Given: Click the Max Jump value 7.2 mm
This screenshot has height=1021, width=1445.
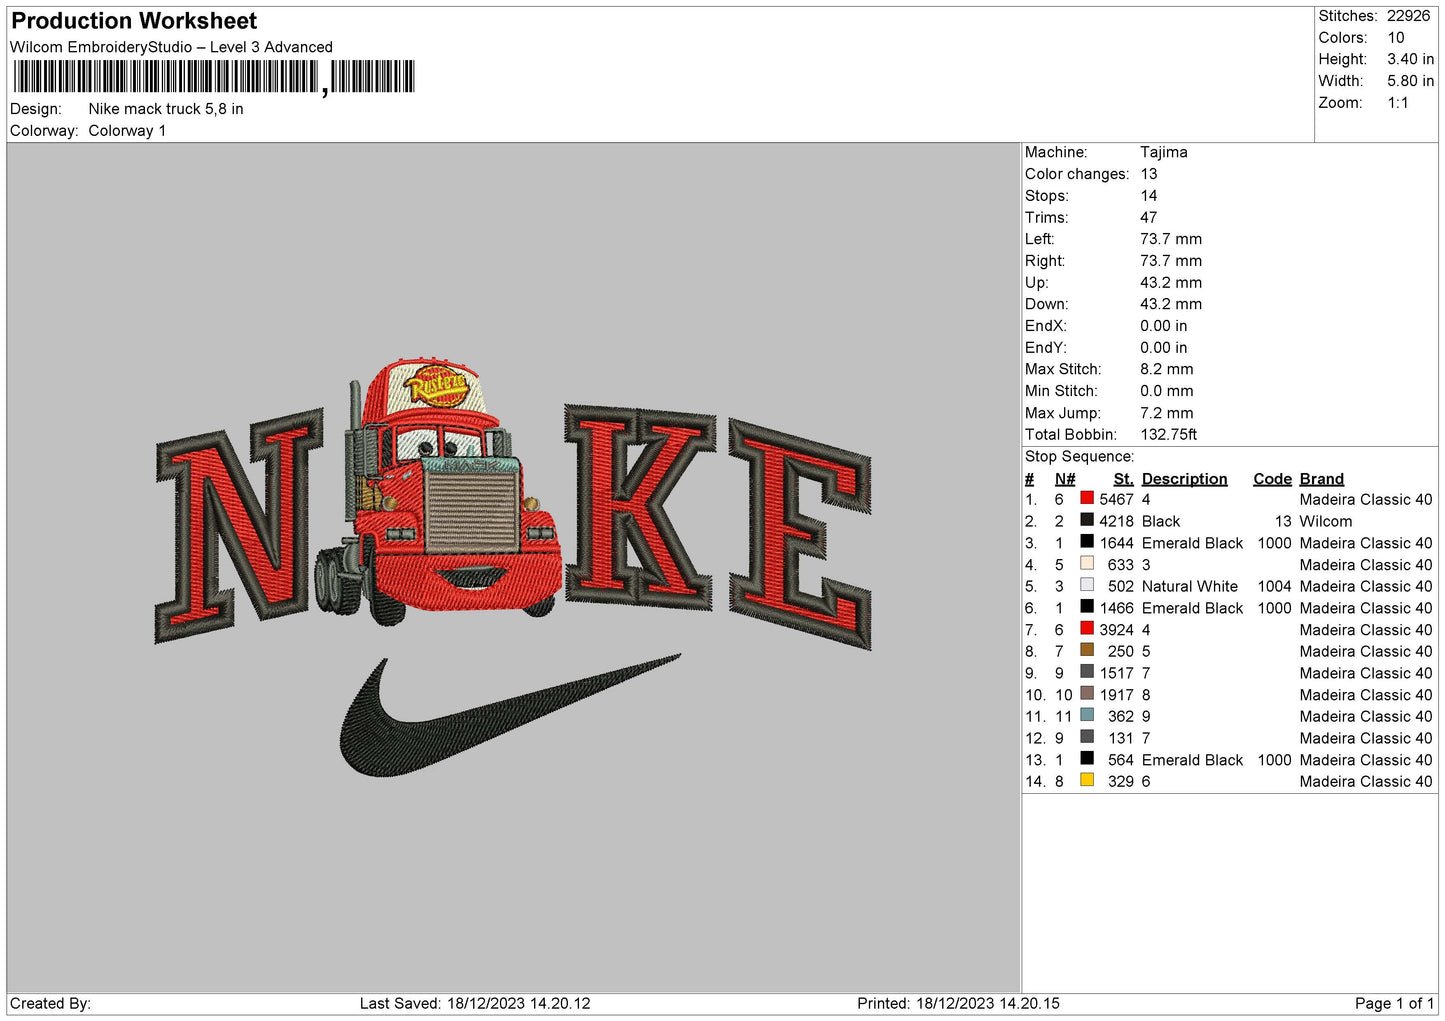Looking at the screenshot, I should click(1167, 413).
